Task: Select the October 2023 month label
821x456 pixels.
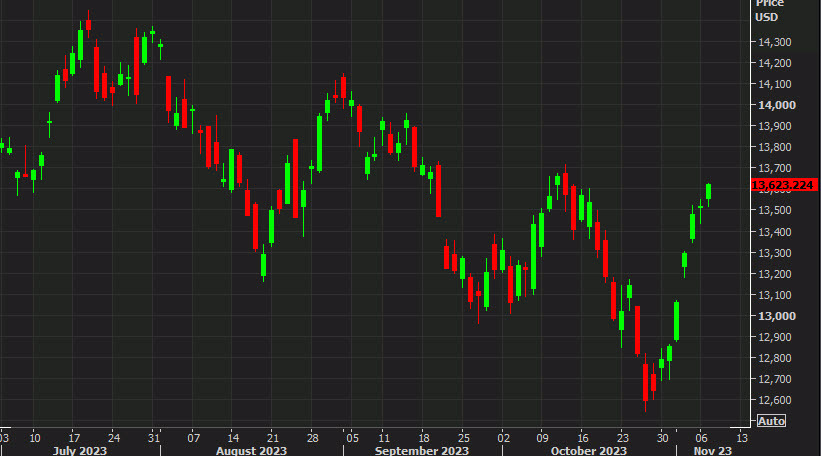Action: pyautogui.click(x=589, y=451)
